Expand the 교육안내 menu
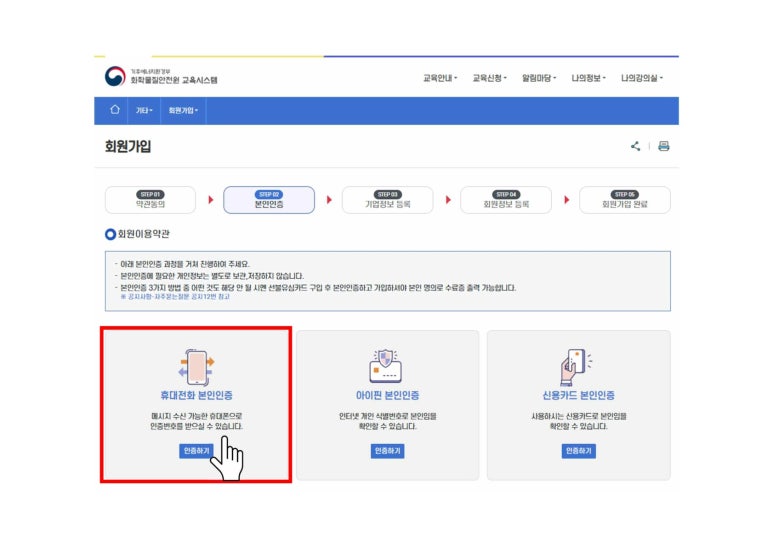 click(439, 78)
